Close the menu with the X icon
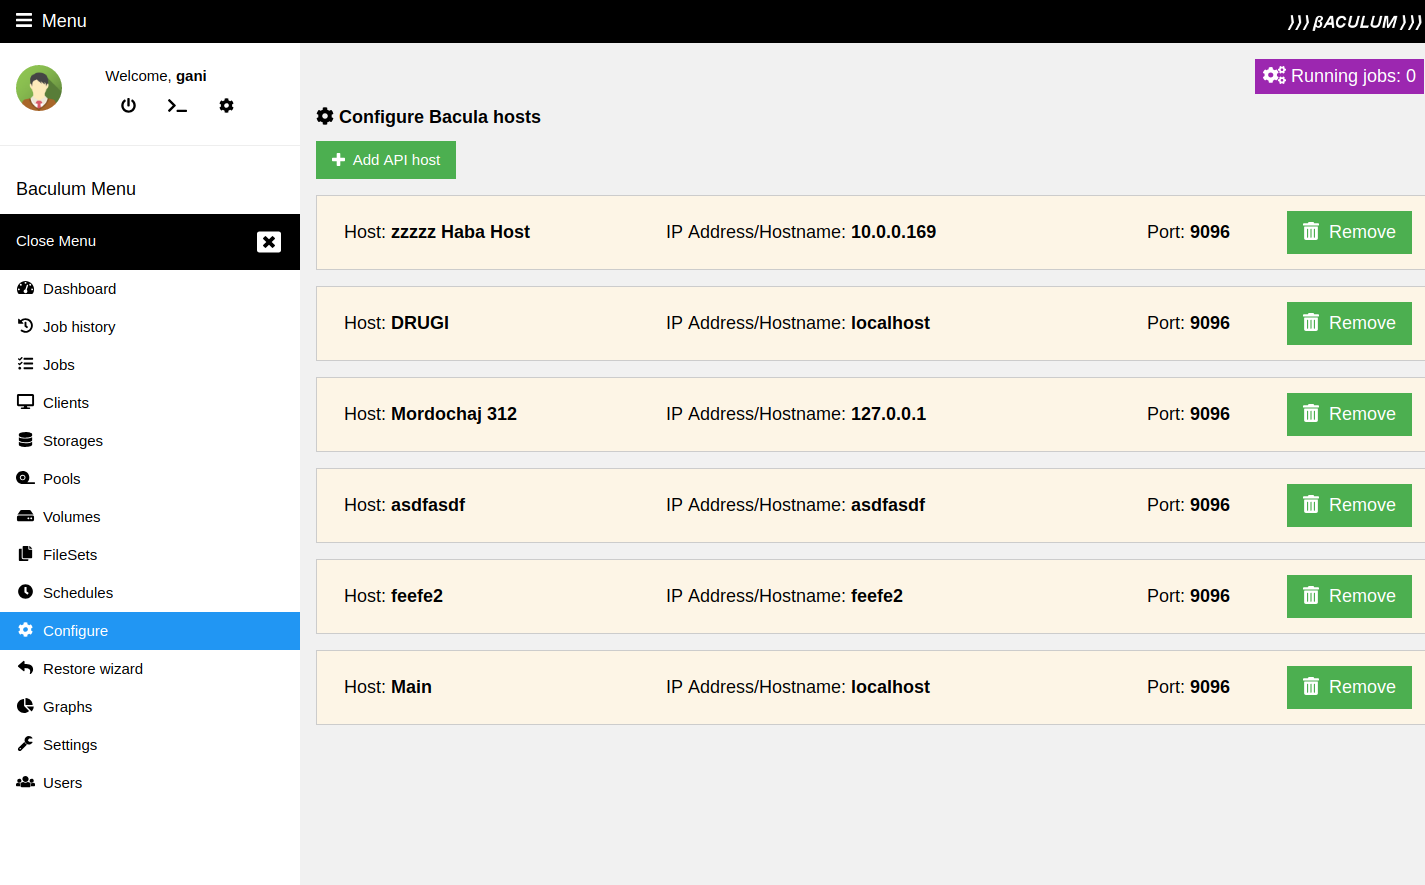Viewport: 1425px width, 885px height. pyautogui.click(x=269, y=242)
